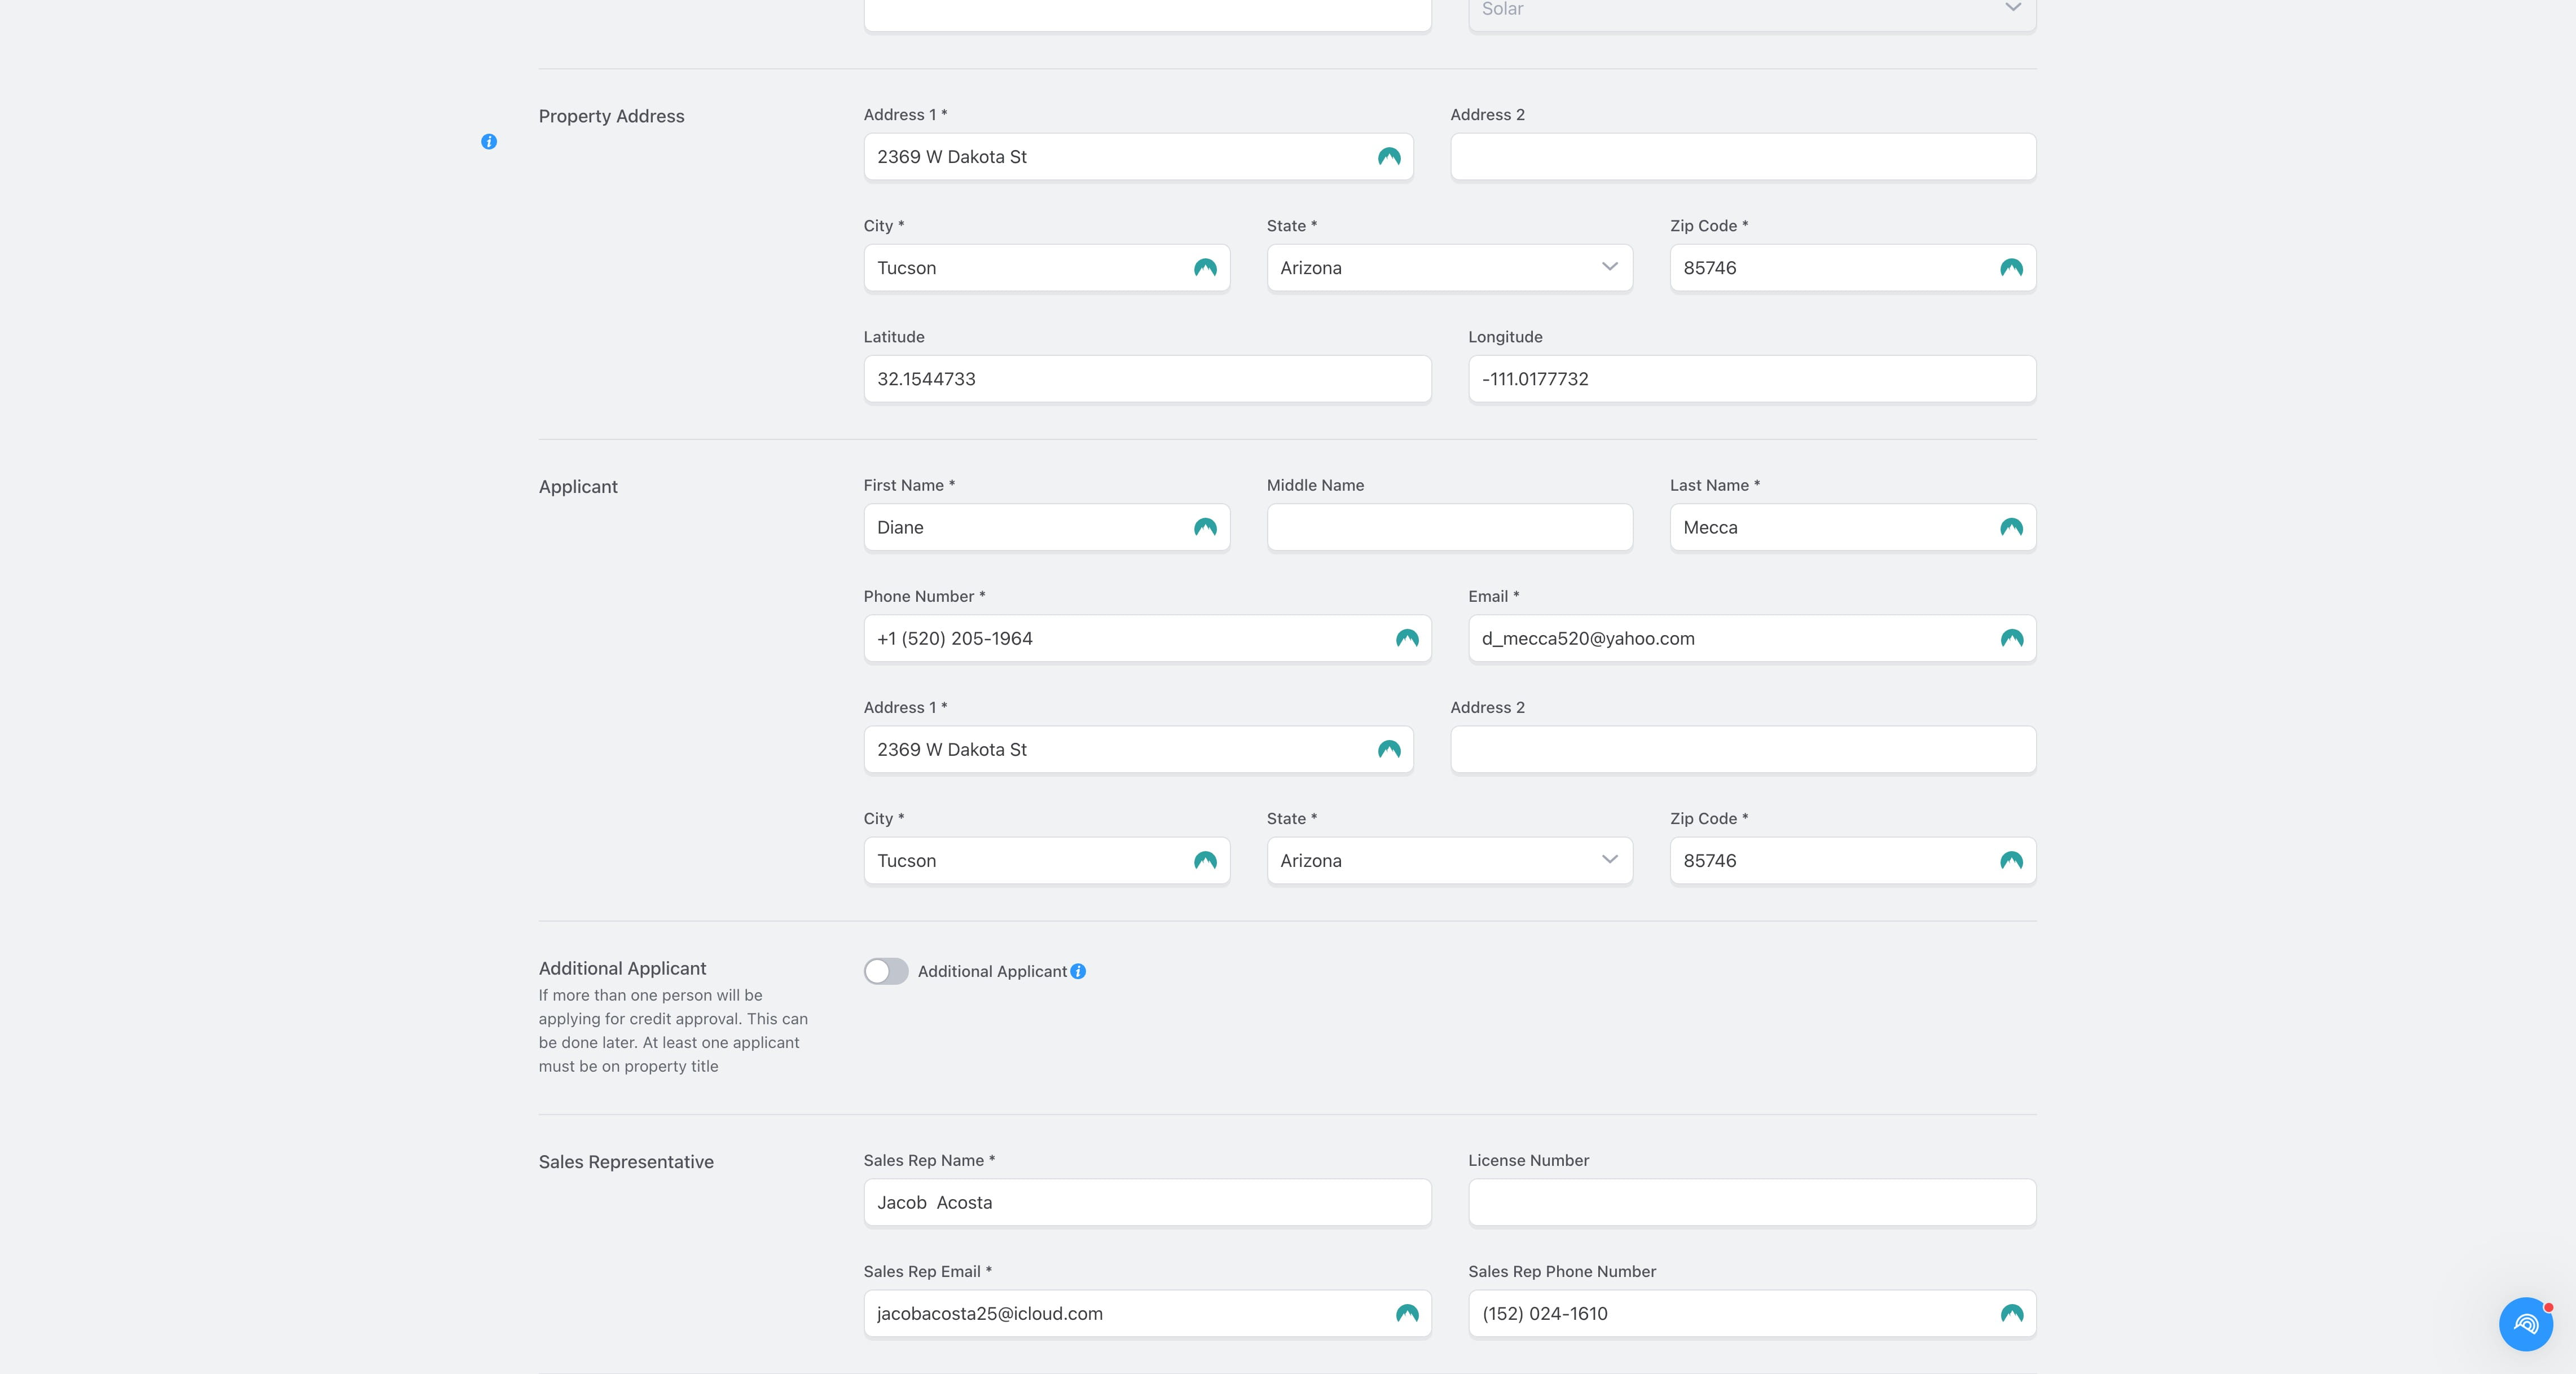Click autofill icon in Applicant Address 1 field
The height and width of the screenshot is (1374, 2576).
pyautogui.click(x=1389, y=749)
